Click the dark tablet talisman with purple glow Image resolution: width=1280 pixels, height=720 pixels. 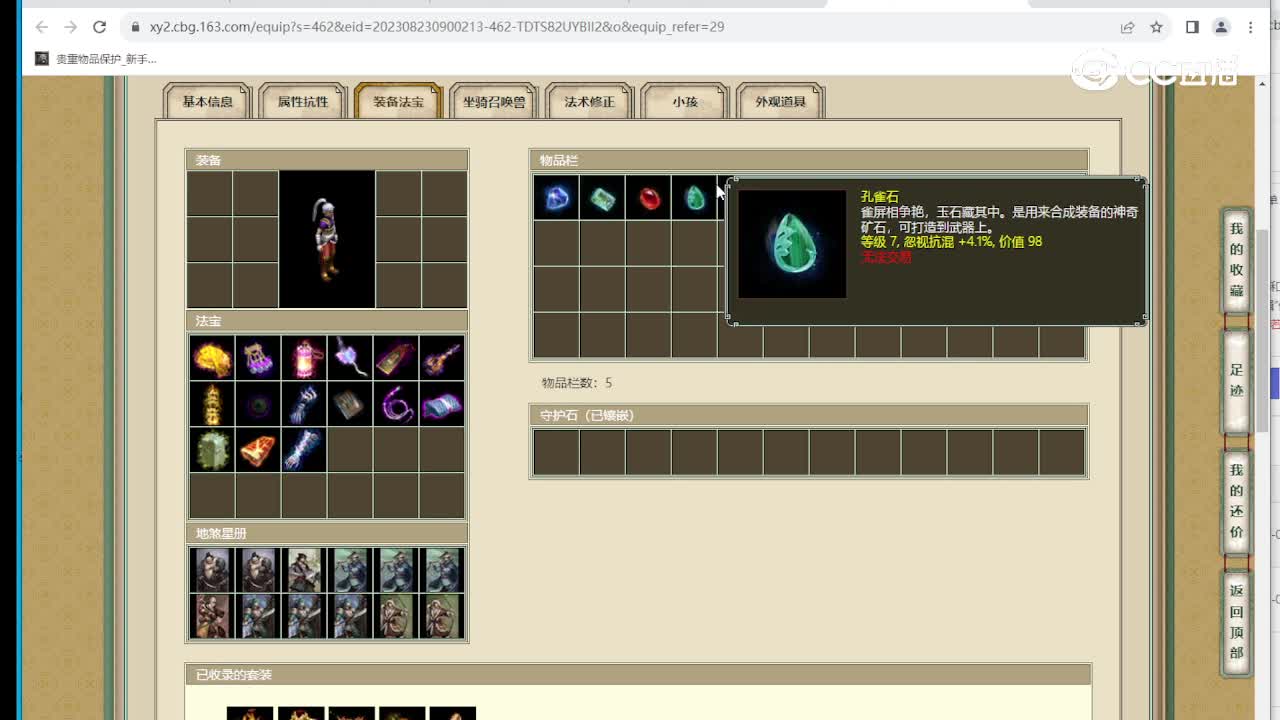click(x=396, y=358)
